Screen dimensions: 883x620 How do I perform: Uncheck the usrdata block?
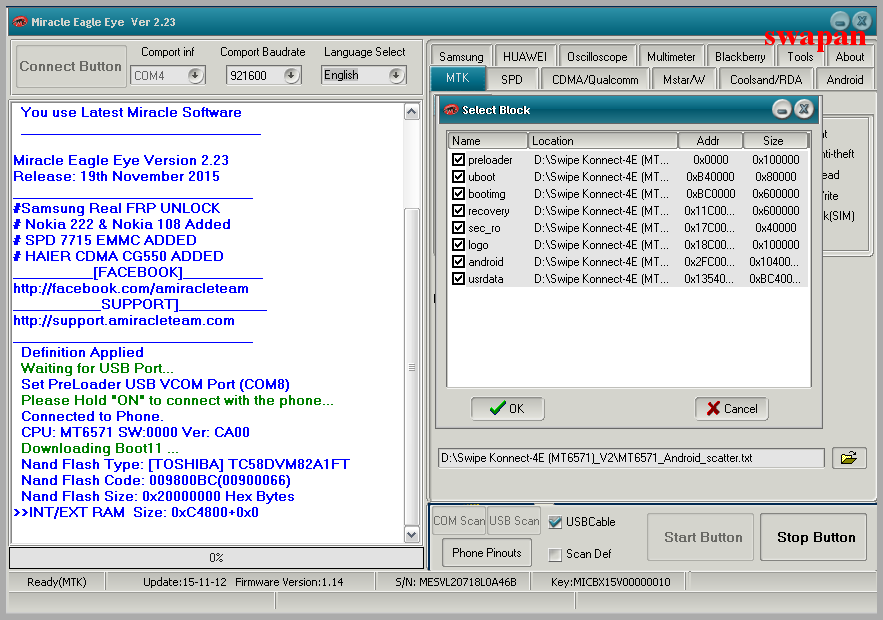pos(458,279)
